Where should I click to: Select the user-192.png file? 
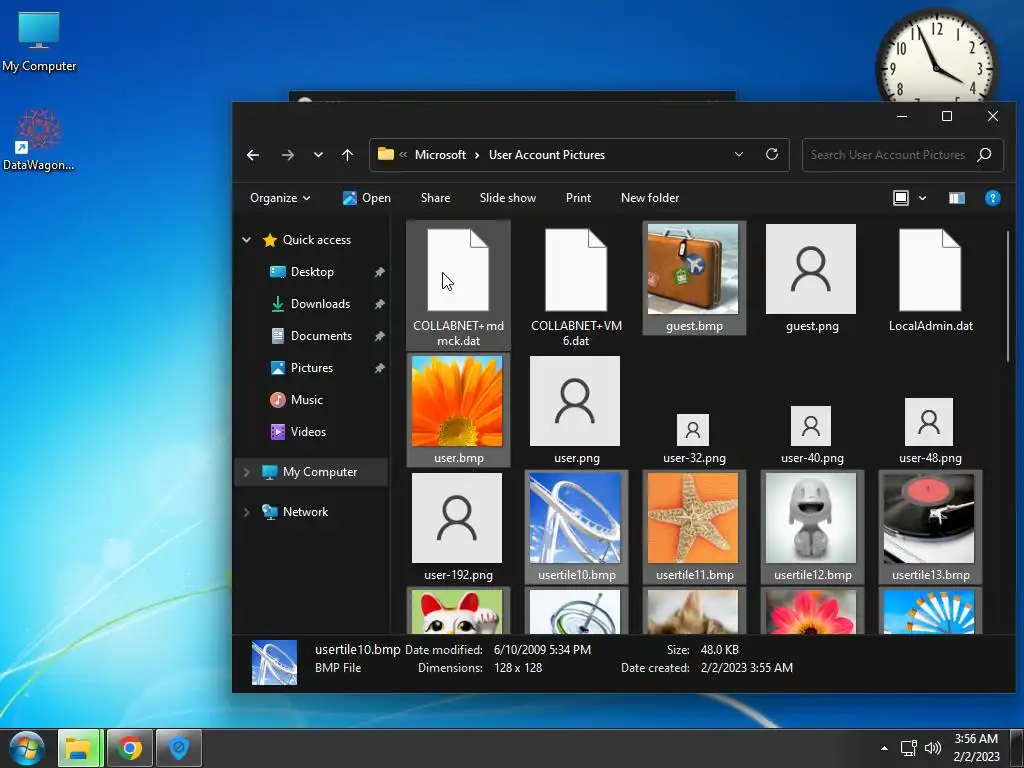[458, 526]
